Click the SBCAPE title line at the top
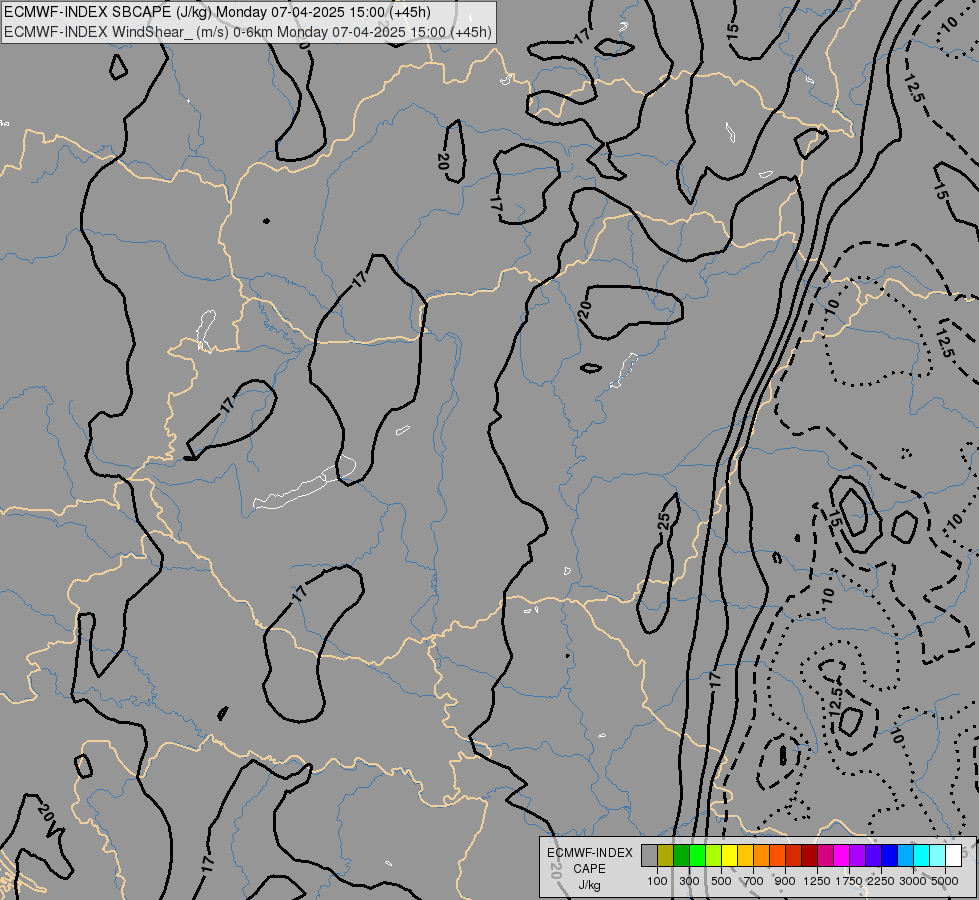Screen dimensions: 979x900 [217, 12]
